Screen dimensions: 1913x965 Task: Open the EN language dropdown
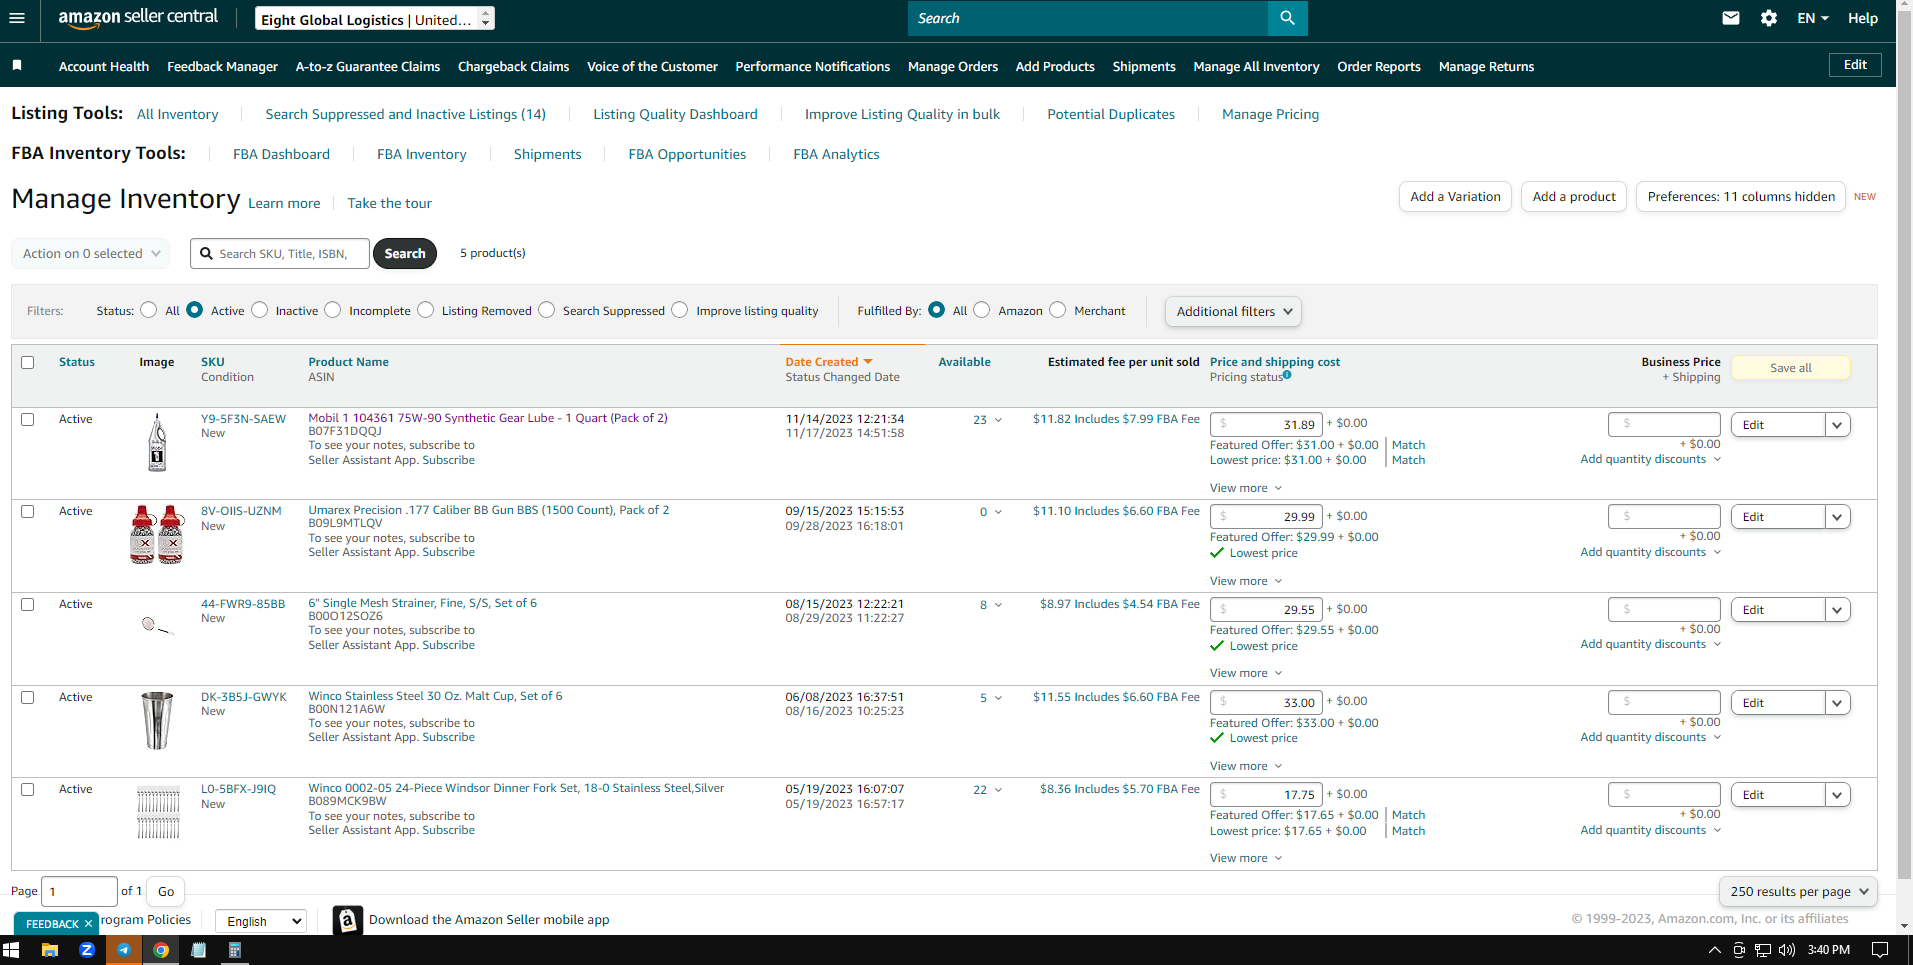(1813, 18)
